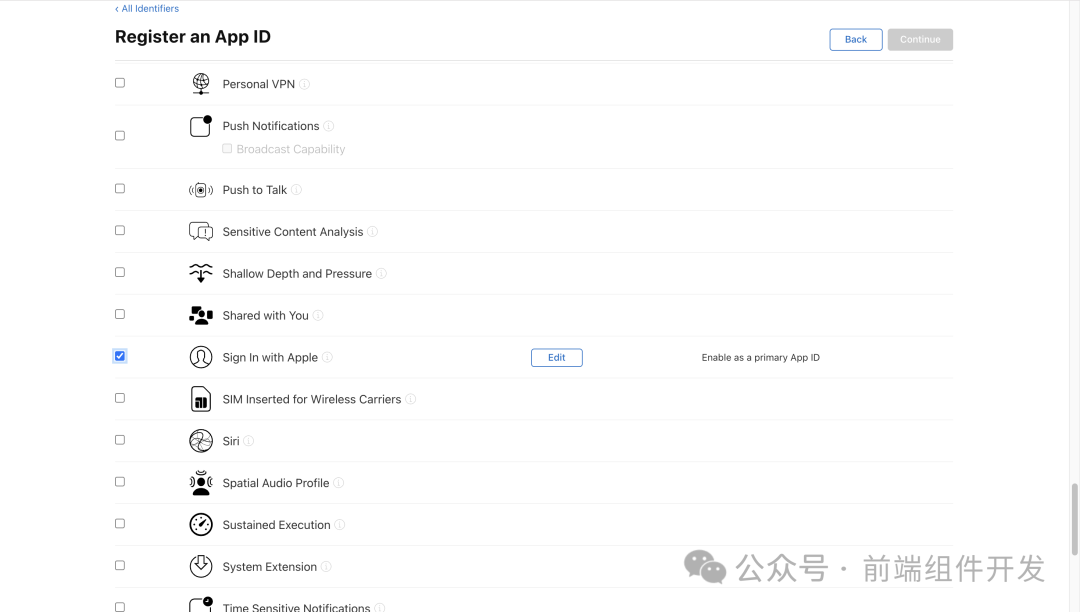Click the 'Siri' capability label
Screen dimensions: 1080x612
click(231, 441)
